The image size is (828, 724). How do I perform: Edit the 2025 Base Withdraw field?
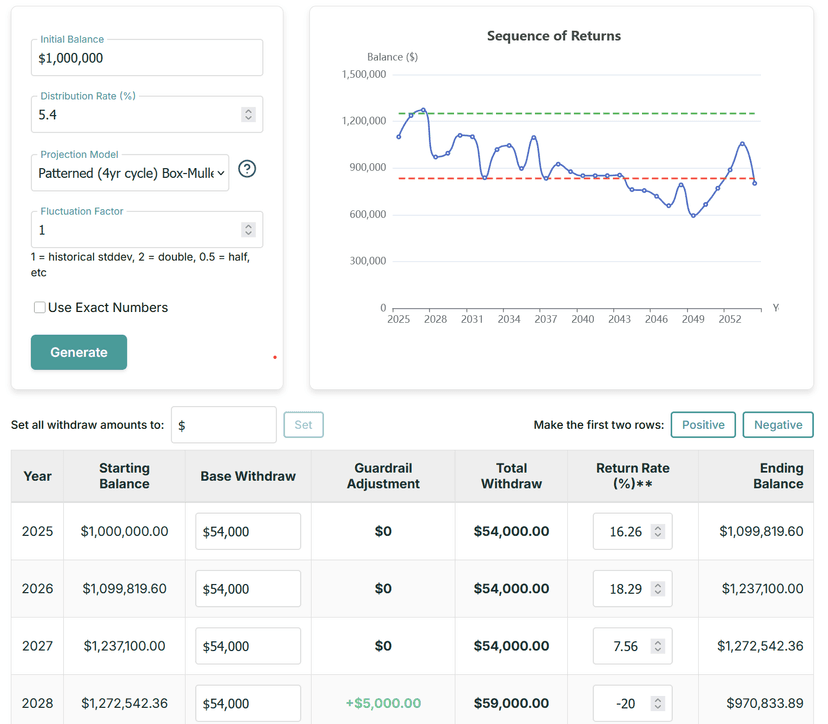pyautogui.click(x=248, y=532)
